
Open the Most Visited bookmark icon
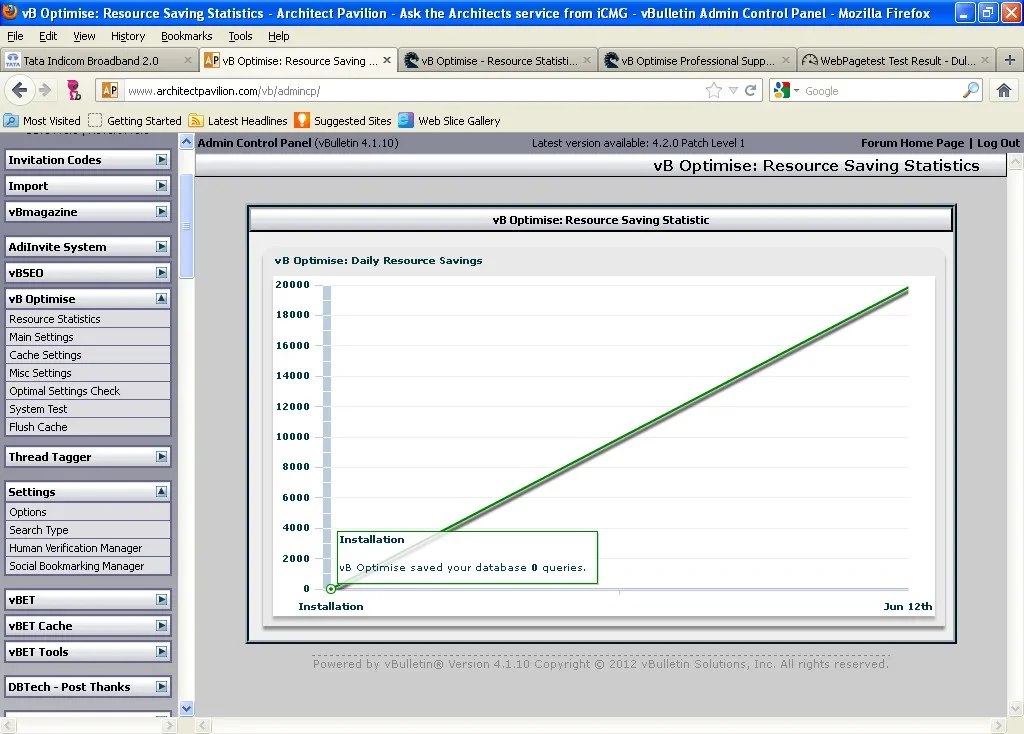click(42, 121)
